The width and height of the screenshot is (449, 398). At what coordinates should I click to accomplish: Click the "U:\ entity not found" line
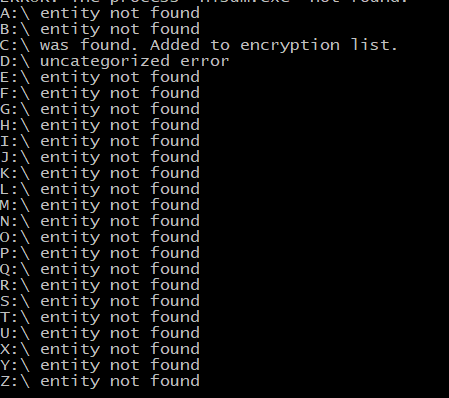100,333
